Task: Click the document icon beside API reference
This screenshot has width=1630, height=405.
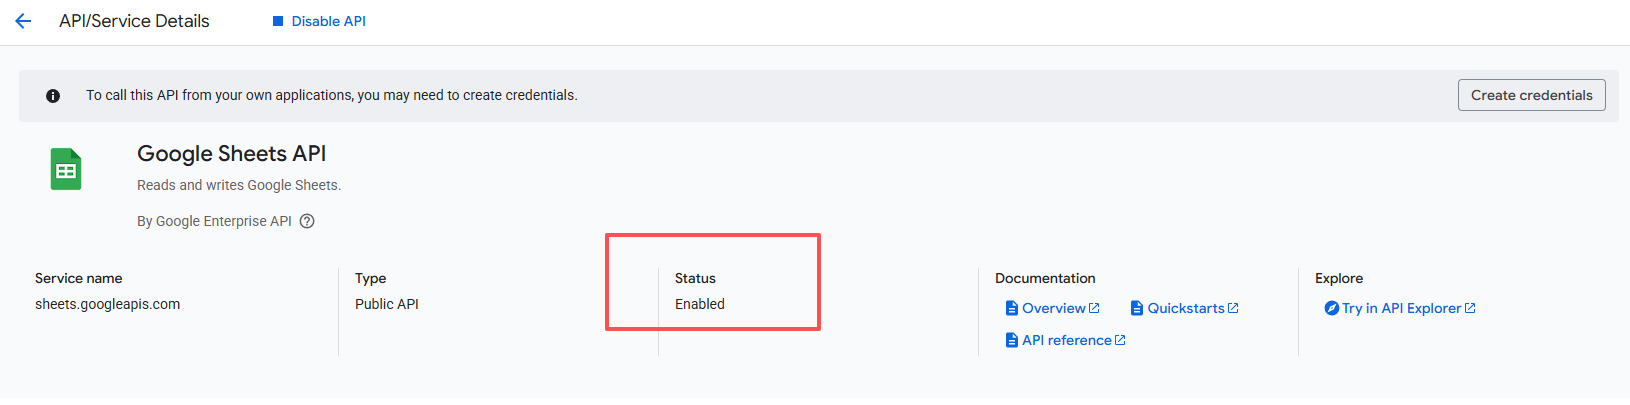Action: point(1012,340)
